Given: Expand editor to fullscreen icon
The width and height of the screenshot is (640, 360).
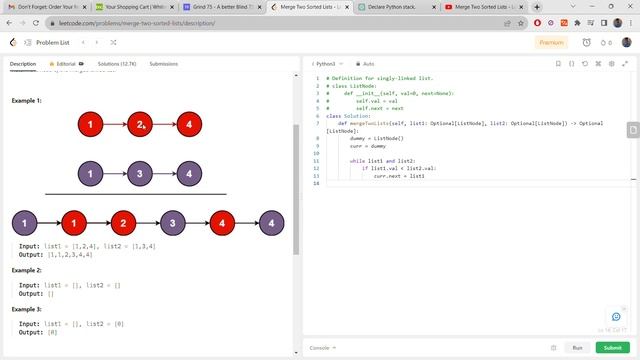Looking at the screenshot, I should 625,64.
